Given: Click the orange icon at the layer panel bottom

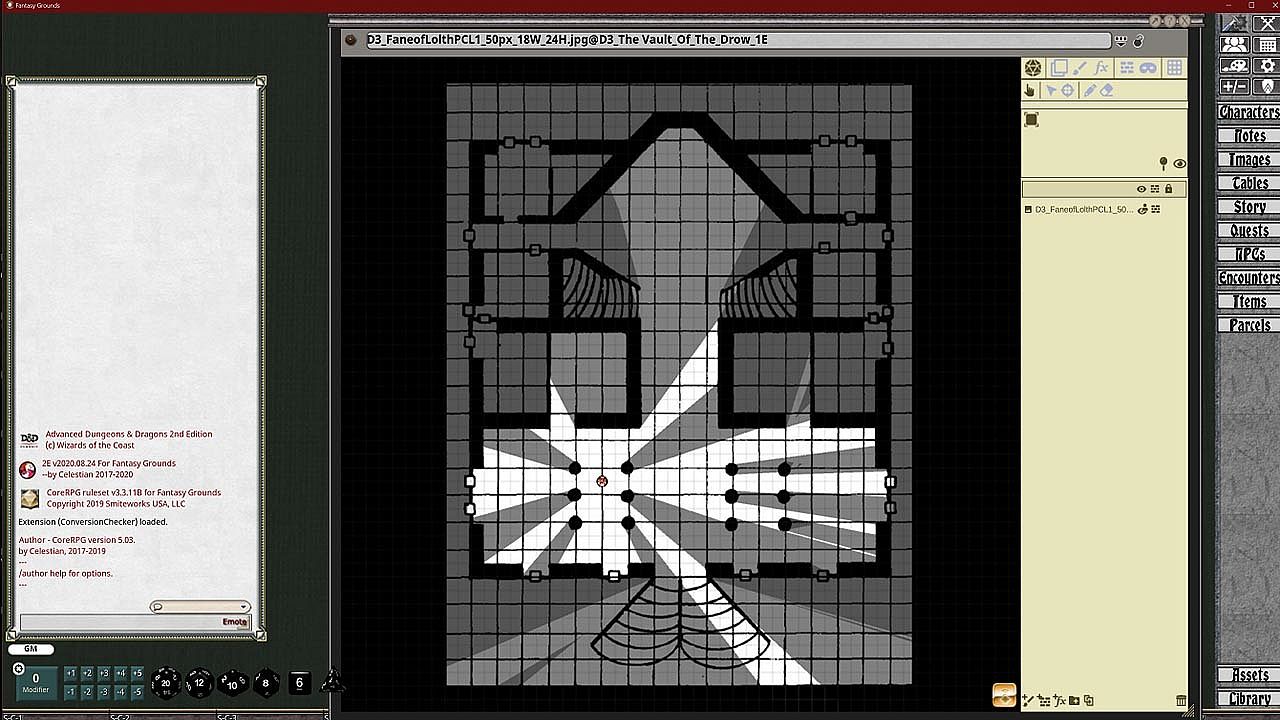Looking at the screenshot, I should 1004,695.
